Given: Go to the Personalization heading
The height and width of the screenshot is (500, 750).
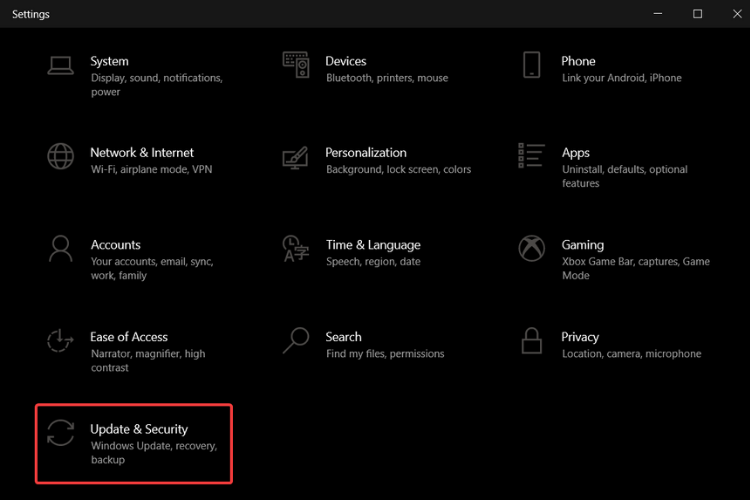Looking at the screenshot, I should click(x=366, y=153).
